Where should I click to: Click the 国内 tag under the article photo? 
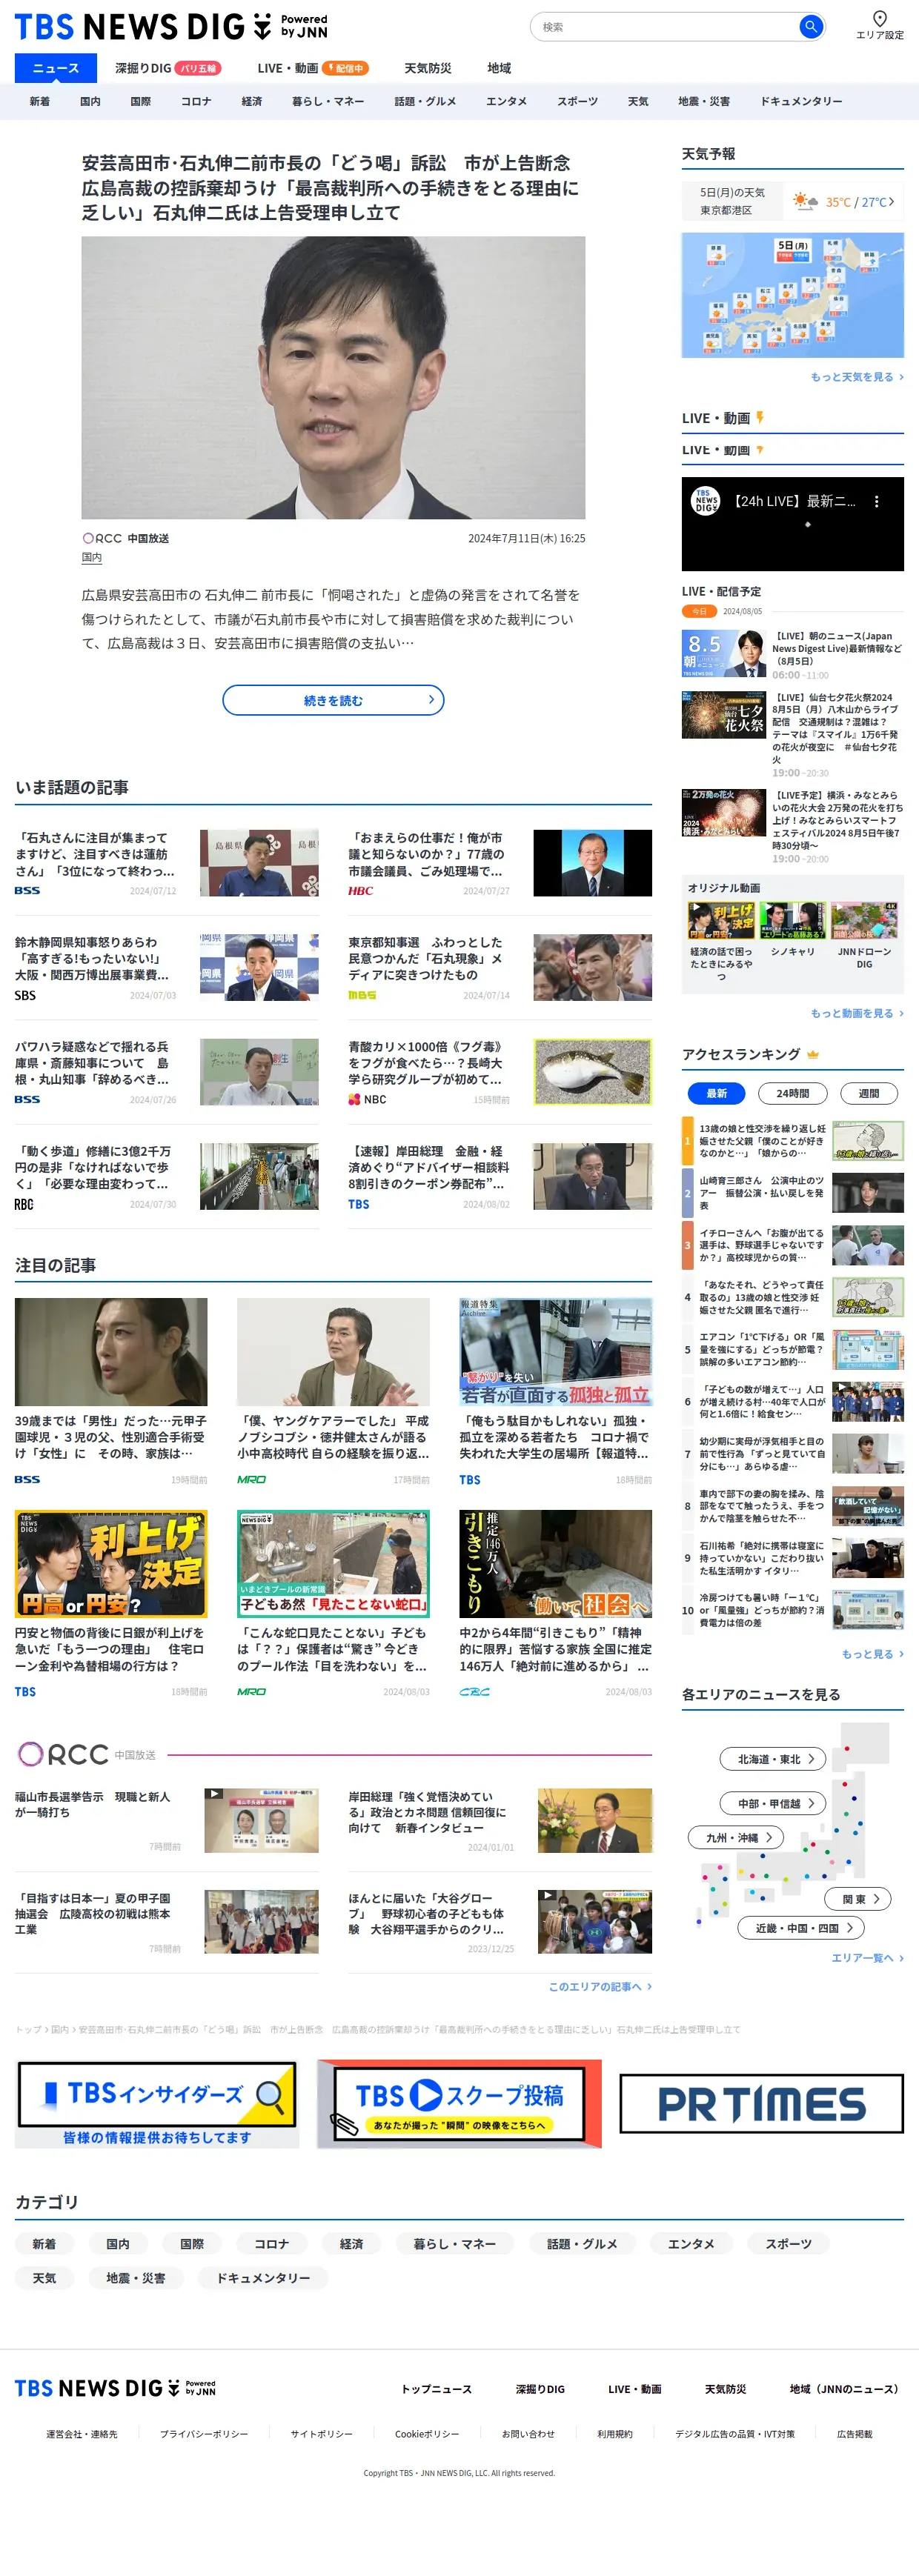coord(92,558)
